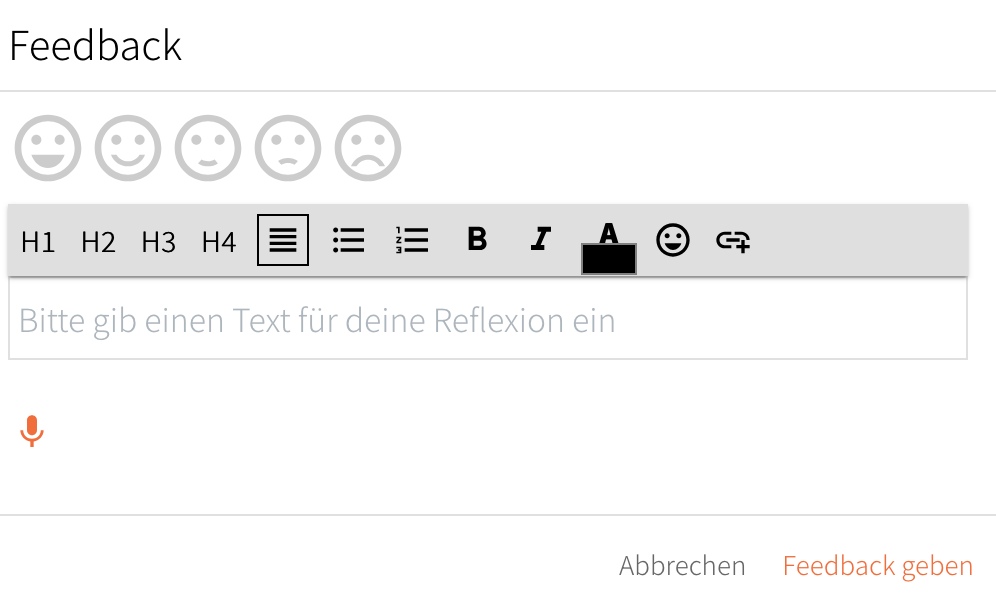Viewport: 996px width, 606px height.
Task: Toggle bold formatting
Action: (477, 239)
